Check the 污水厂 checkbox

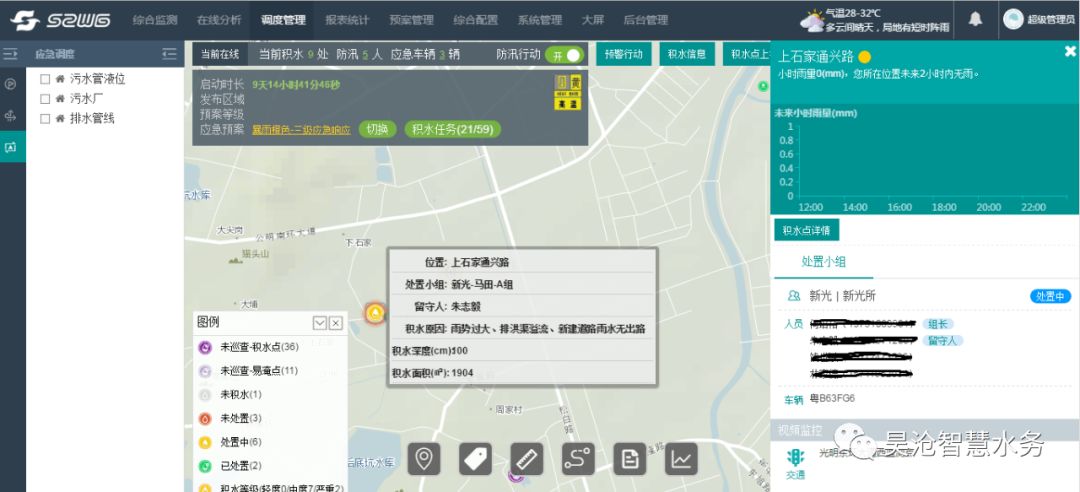point(45,99)
